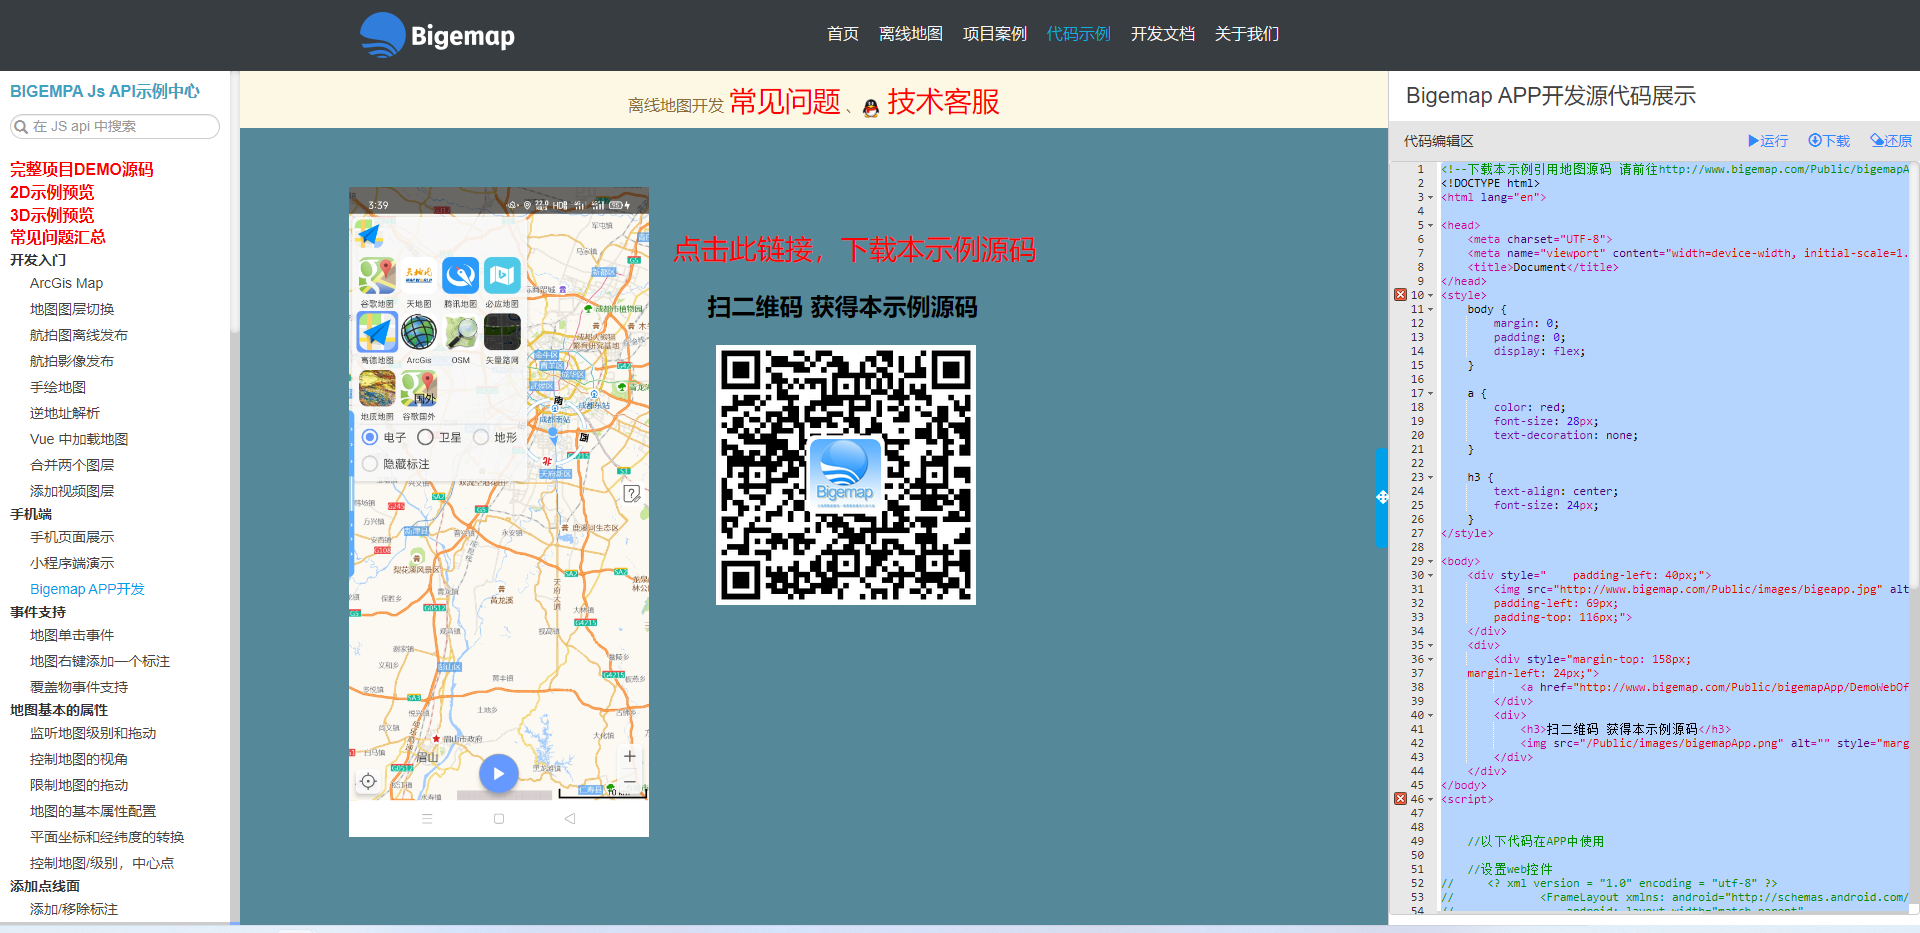This screenshot has width=1920, height=933.
Task: Select 手机页面展示 in the sidebar
Action: click(x=72, y=538)
